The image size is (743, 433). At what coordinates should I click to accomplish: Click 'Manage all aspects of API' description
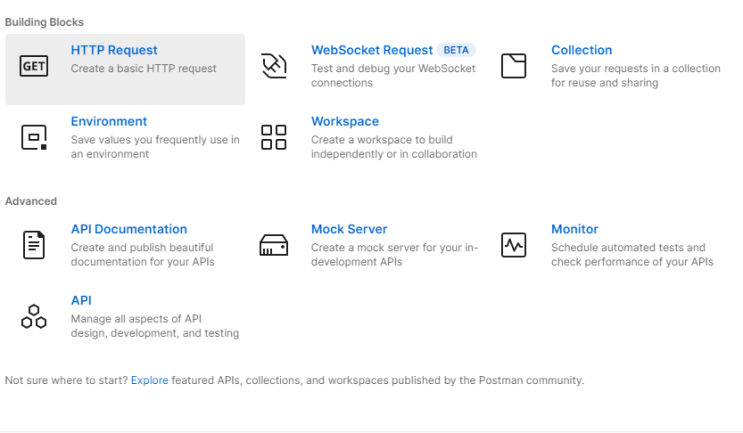pos(155,326)
